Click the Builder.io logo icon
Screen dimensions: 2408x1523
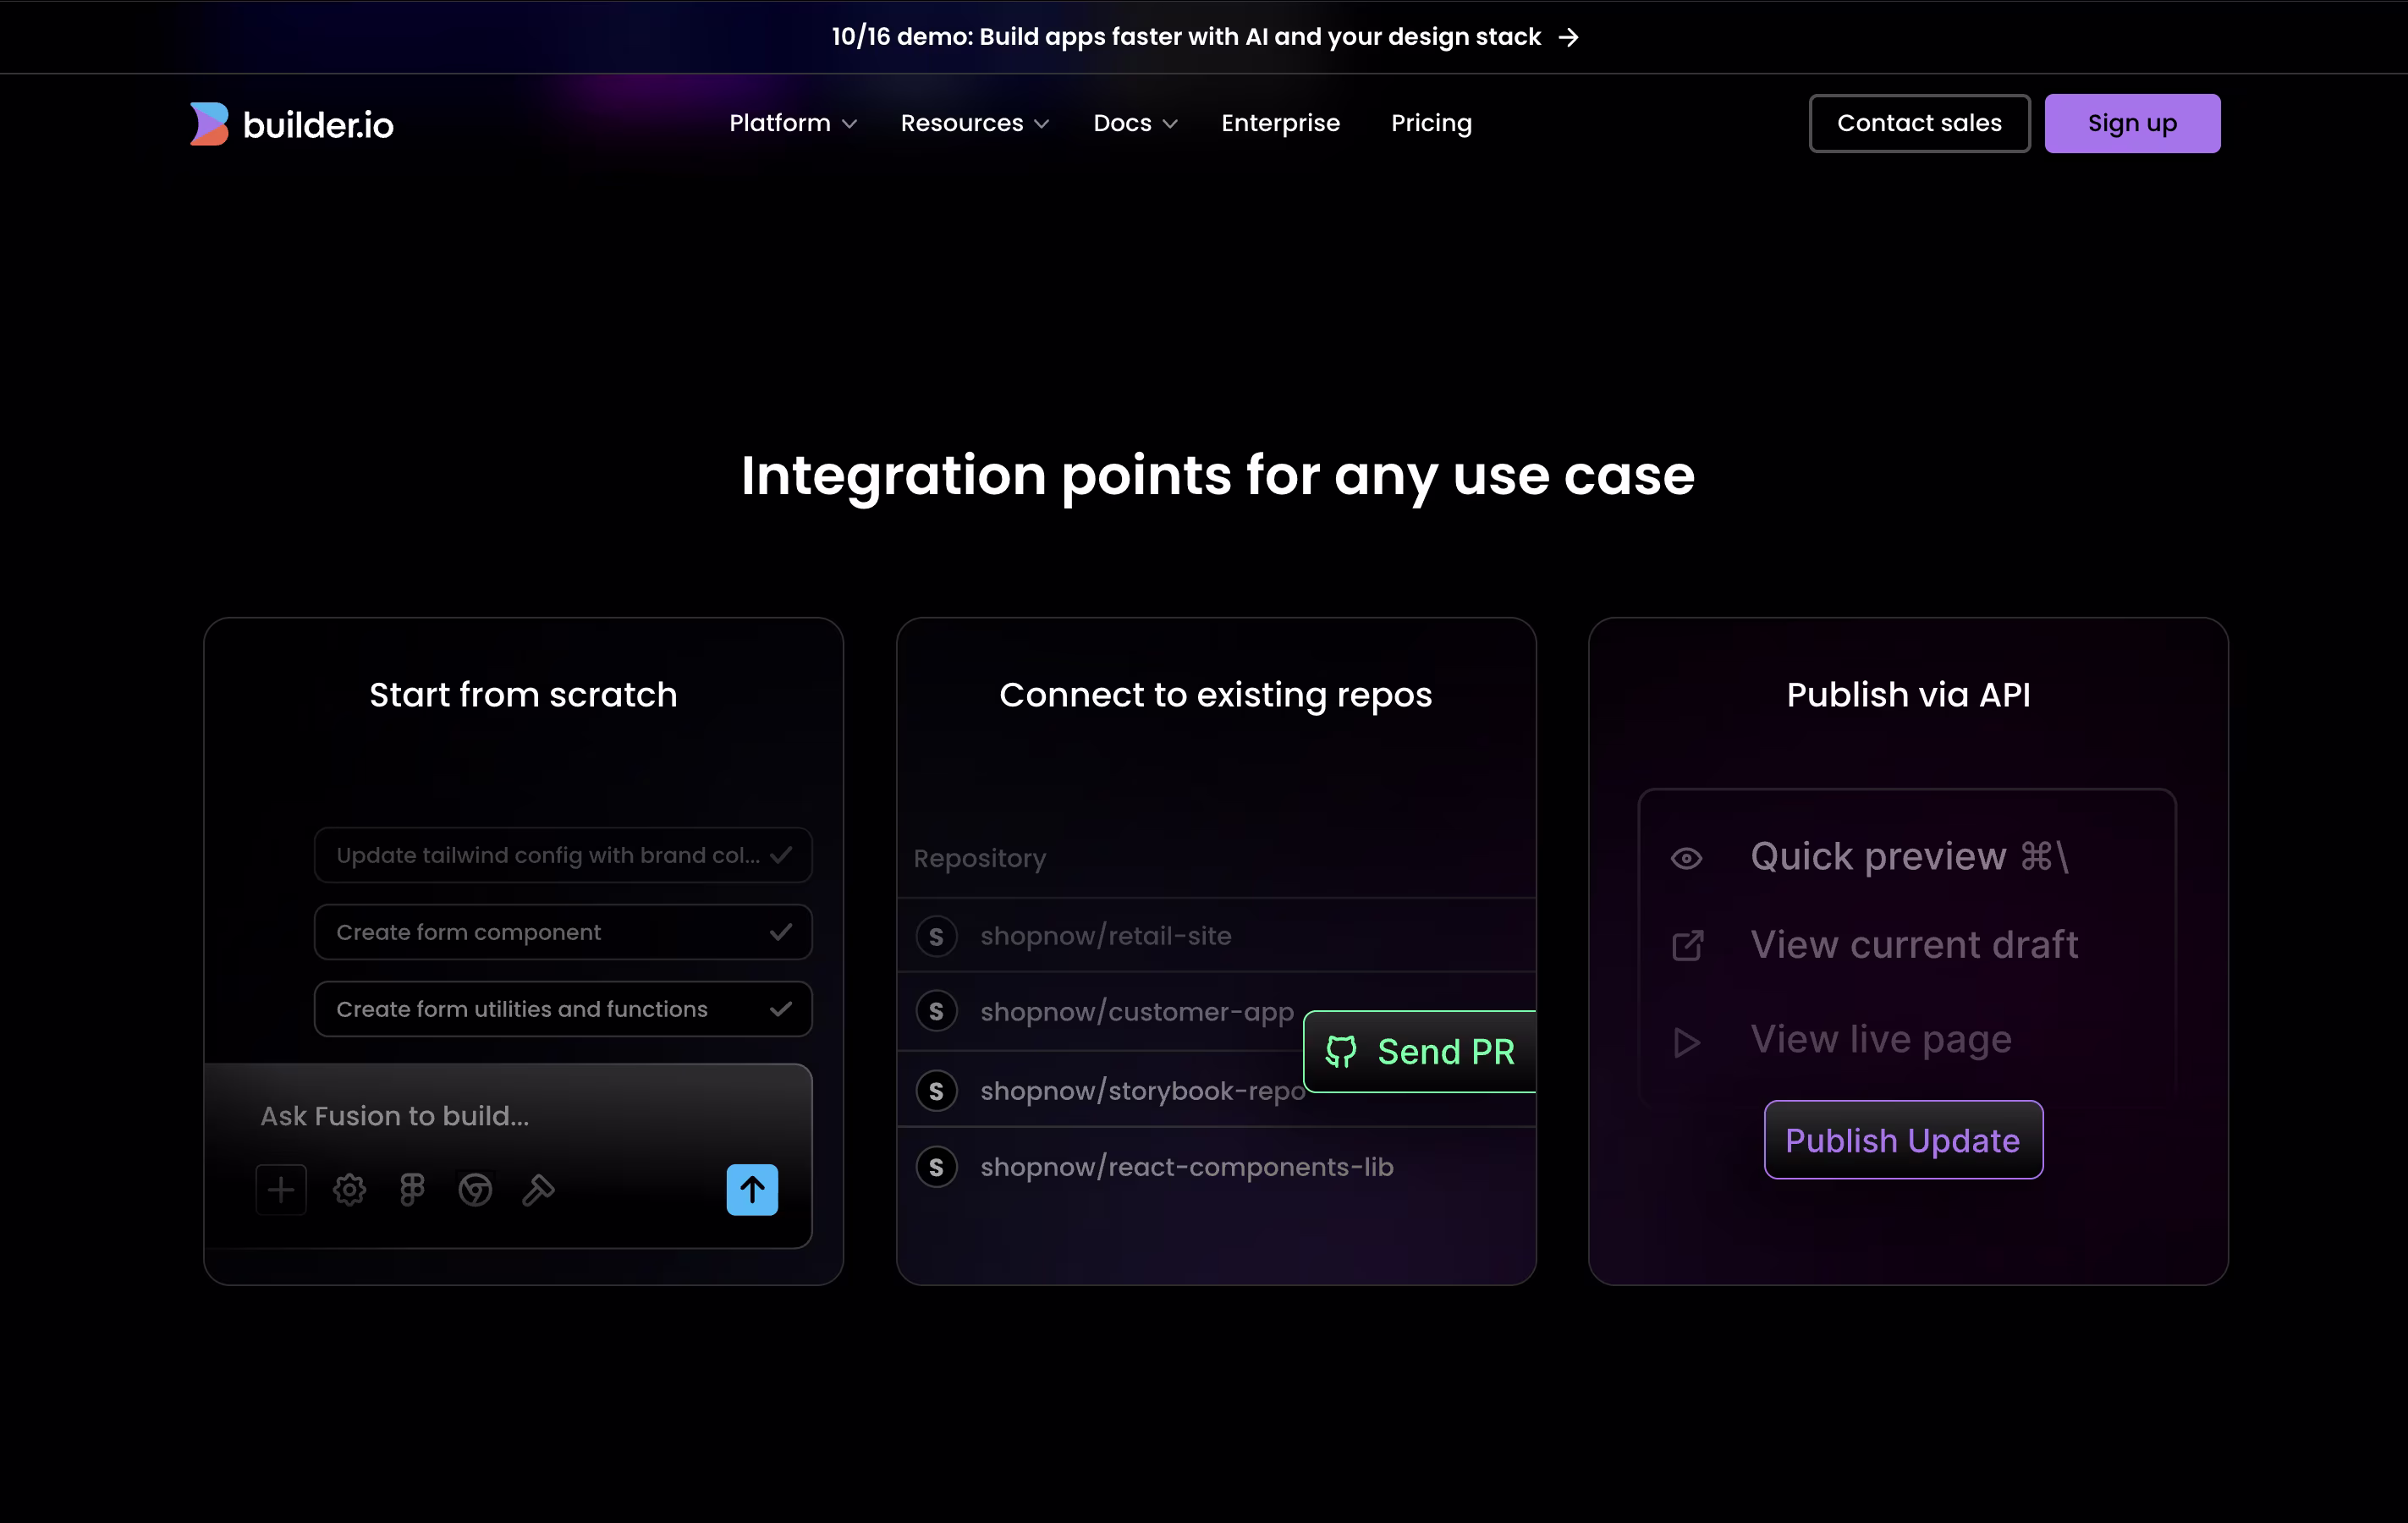[209, 123]
